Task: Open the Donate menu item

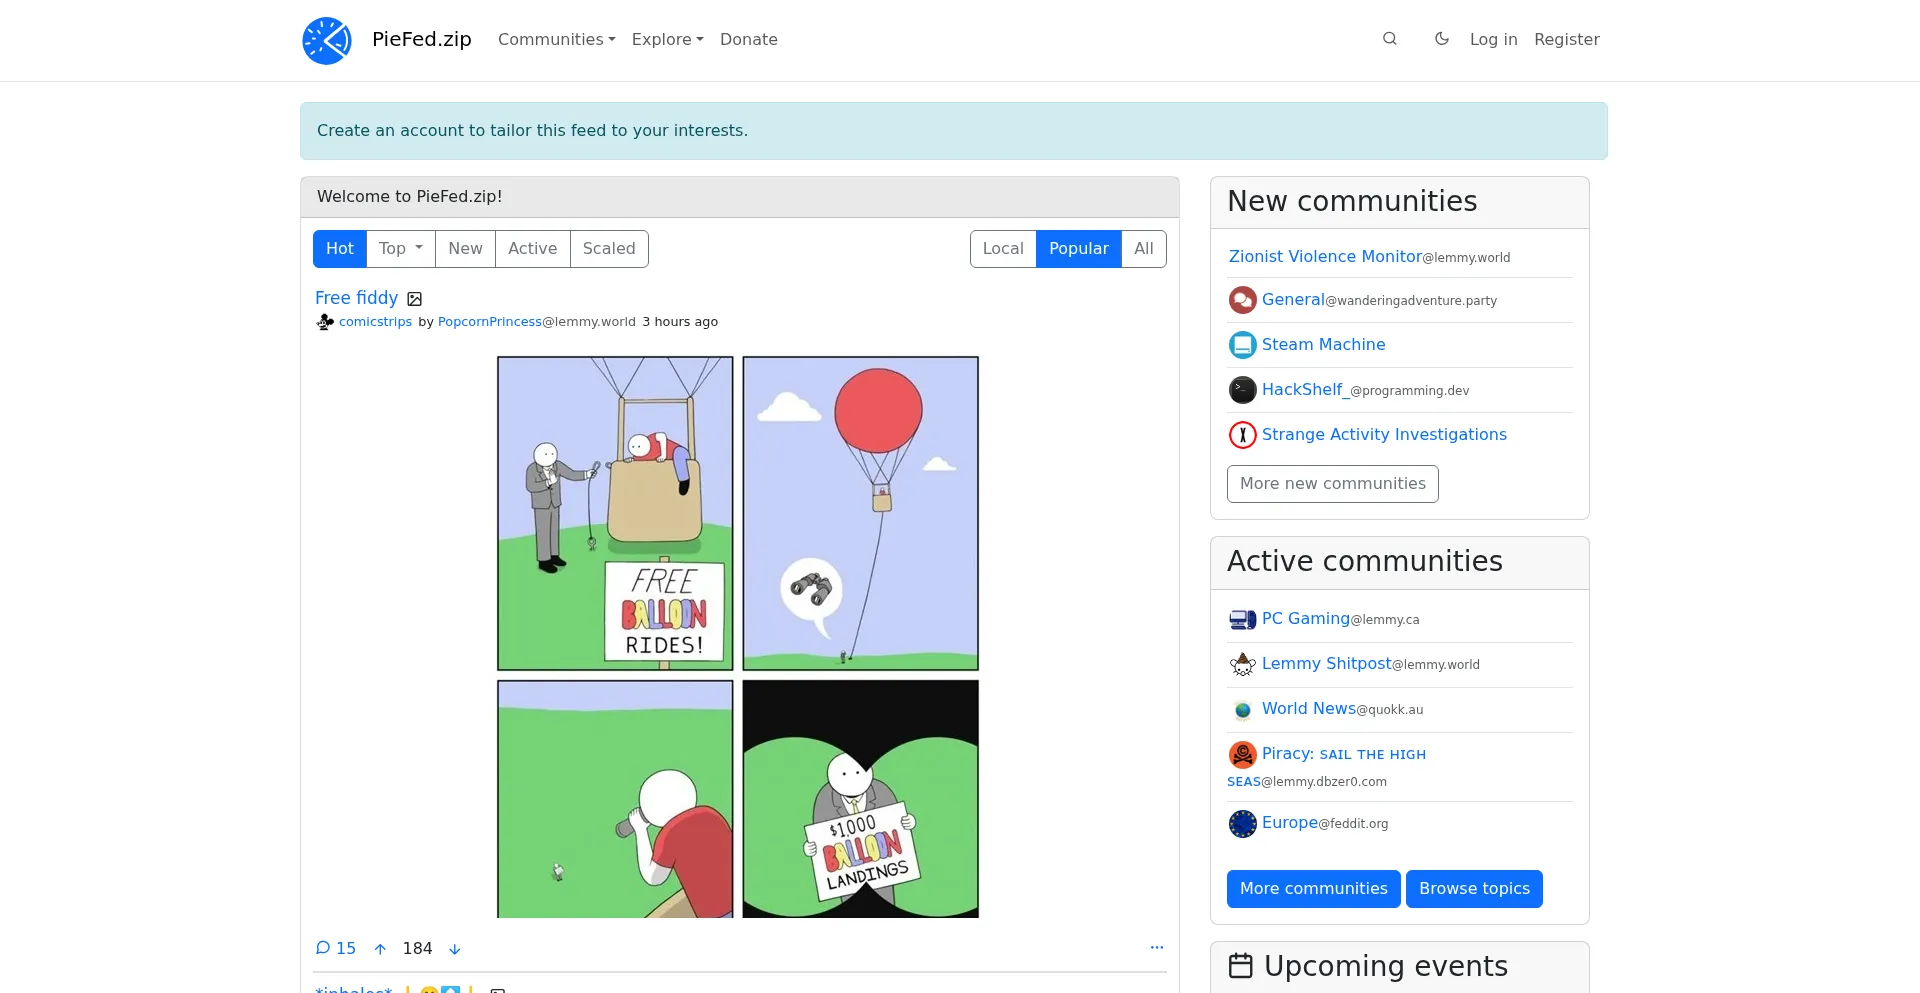Action: coord(749,39)
